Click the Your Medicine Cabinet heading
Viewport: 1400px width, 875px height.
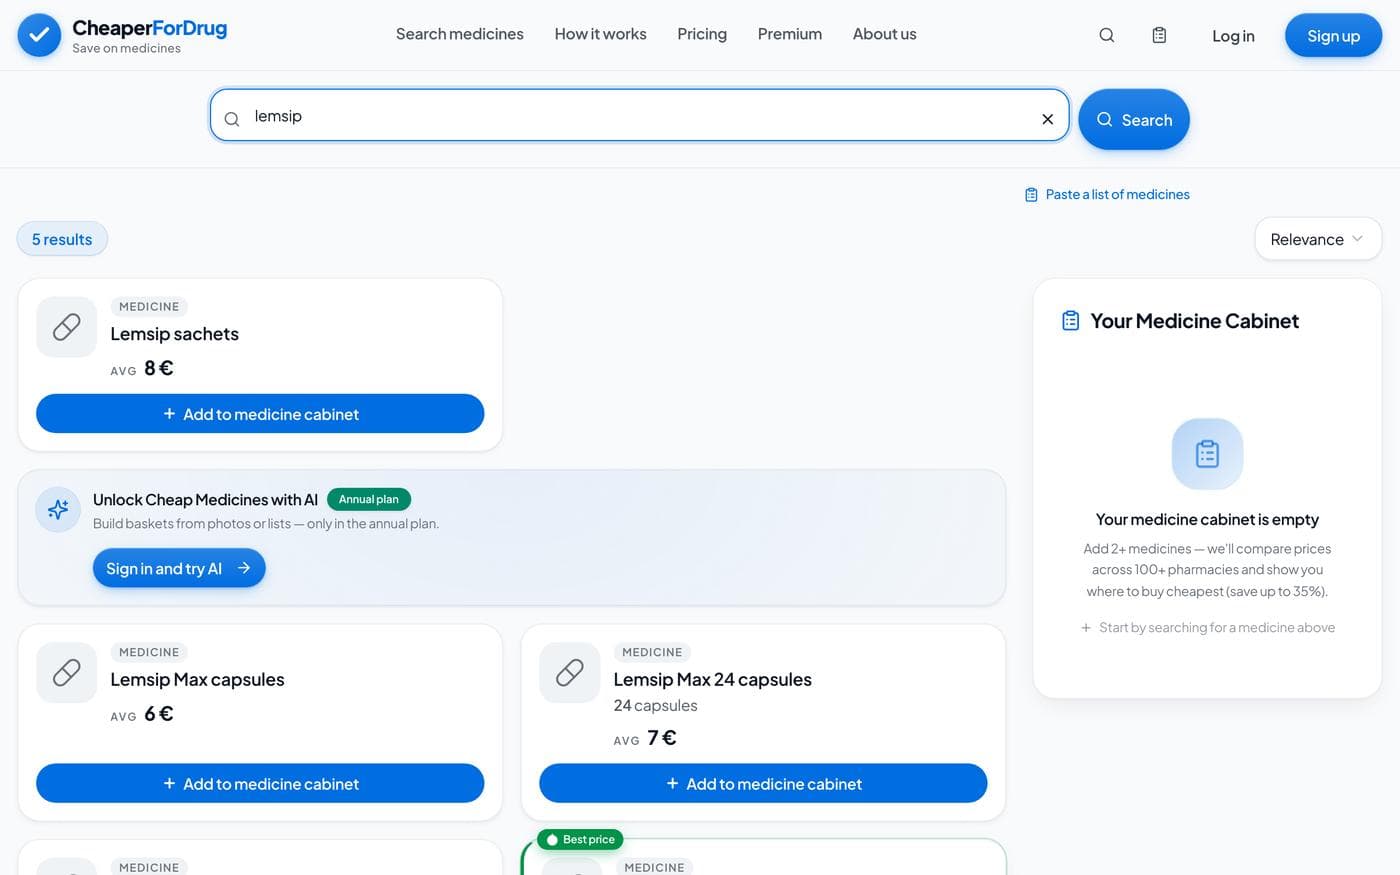pos(1195,321)
